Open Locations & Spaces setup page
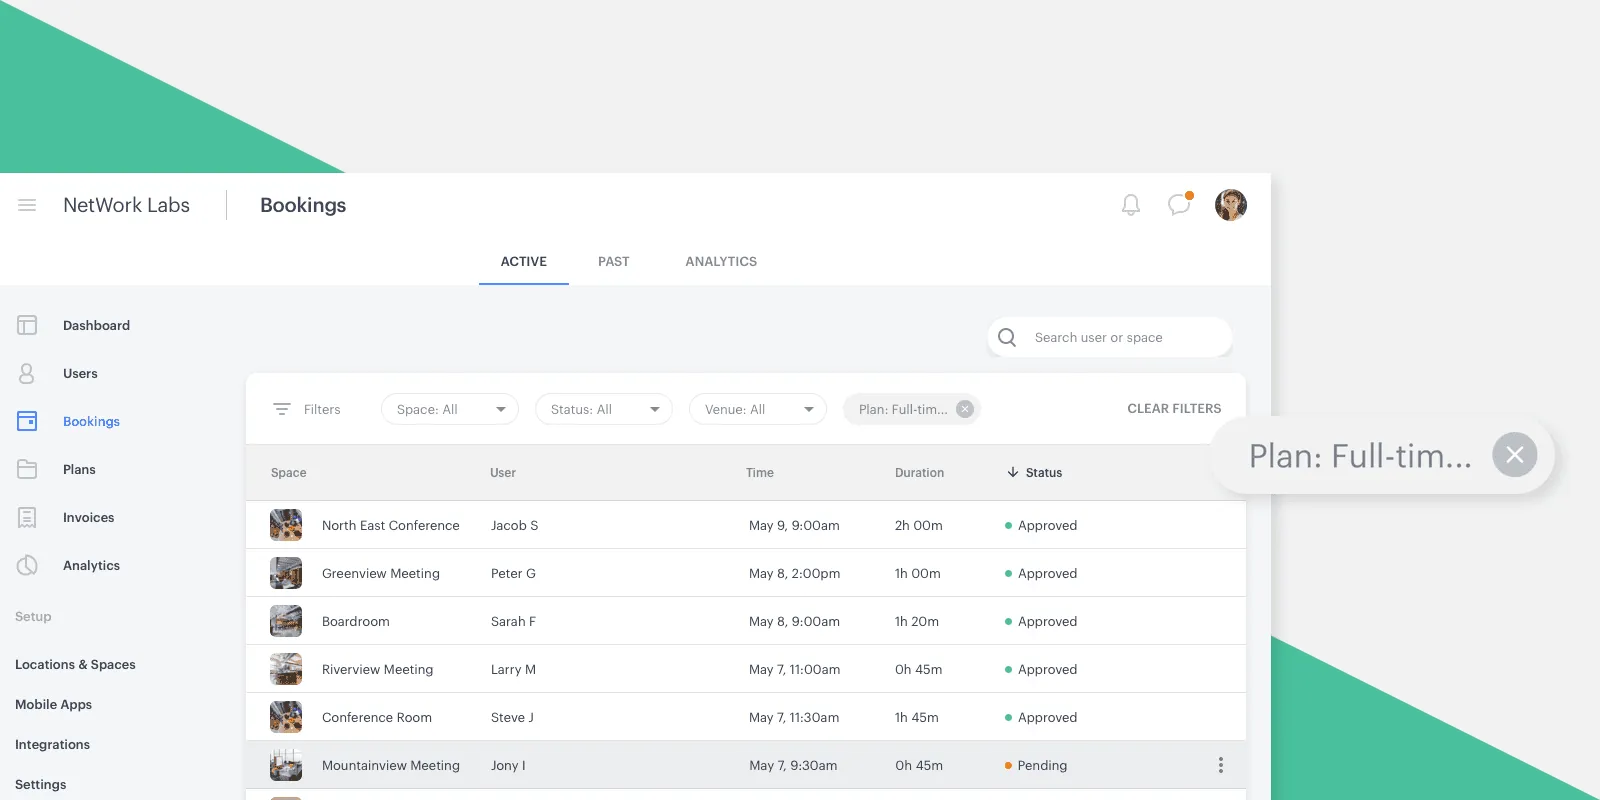This screenshot has width=1600, height=800. point(75,664)
